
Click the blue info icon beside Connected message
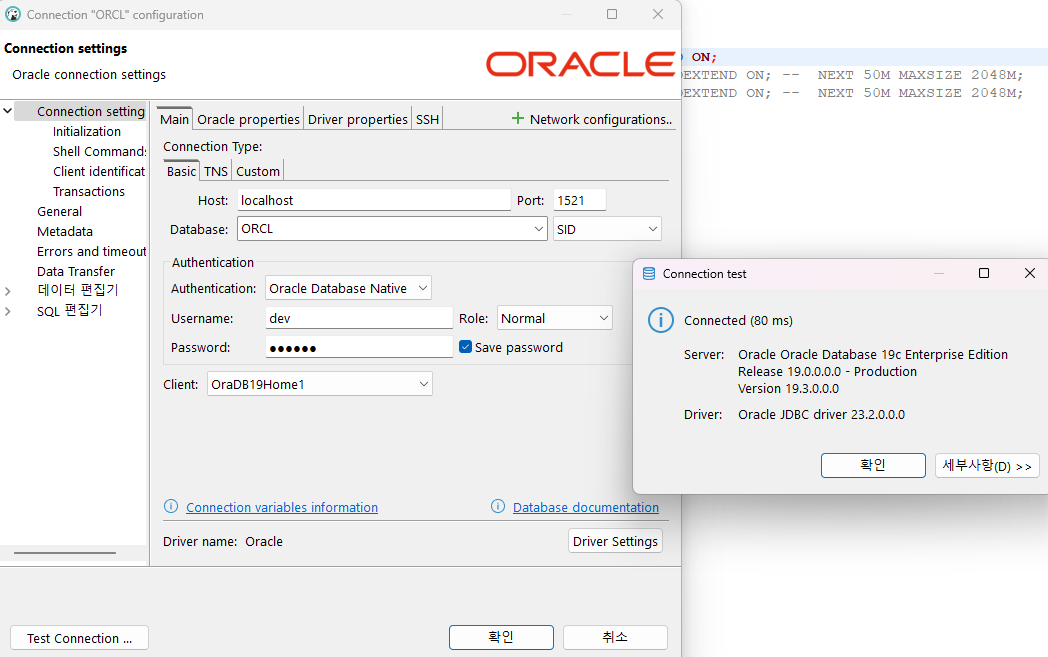[x=660, y=320]
